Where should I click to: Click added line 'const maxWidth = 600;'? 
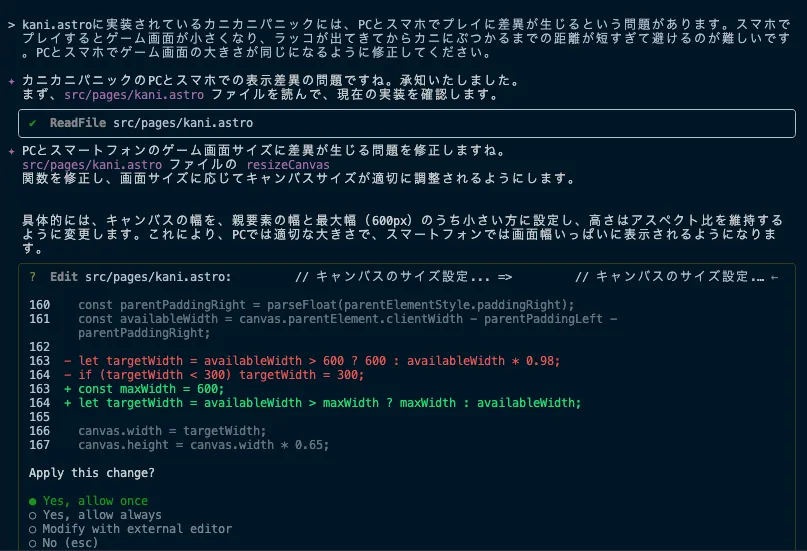(151, 388)
